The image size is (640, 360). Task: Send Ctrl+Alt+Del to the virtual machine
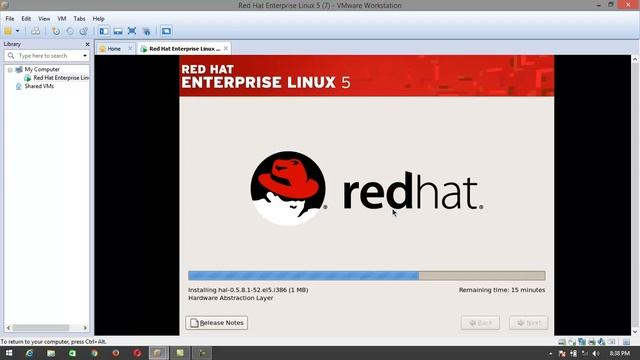(x=36, y=31)
